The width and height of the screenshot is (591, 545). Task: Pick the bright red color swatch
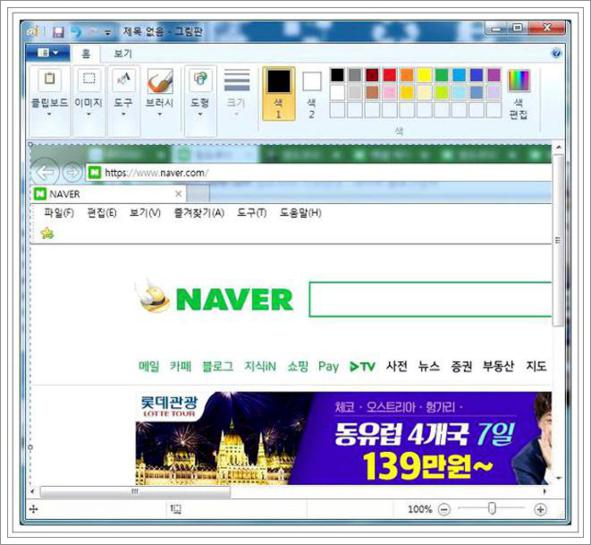[390, 75]
